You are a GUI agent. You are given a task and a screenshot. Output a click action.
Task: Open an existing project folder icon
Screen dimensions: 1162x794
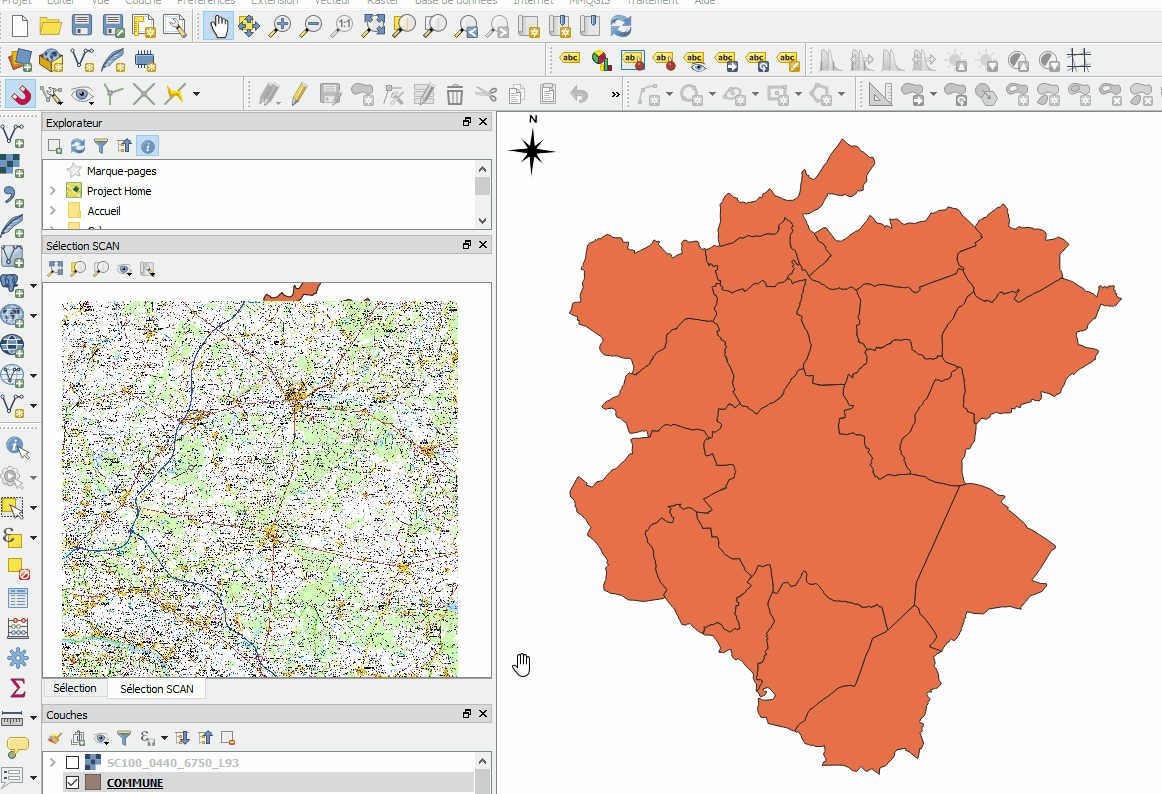point(50,27)
